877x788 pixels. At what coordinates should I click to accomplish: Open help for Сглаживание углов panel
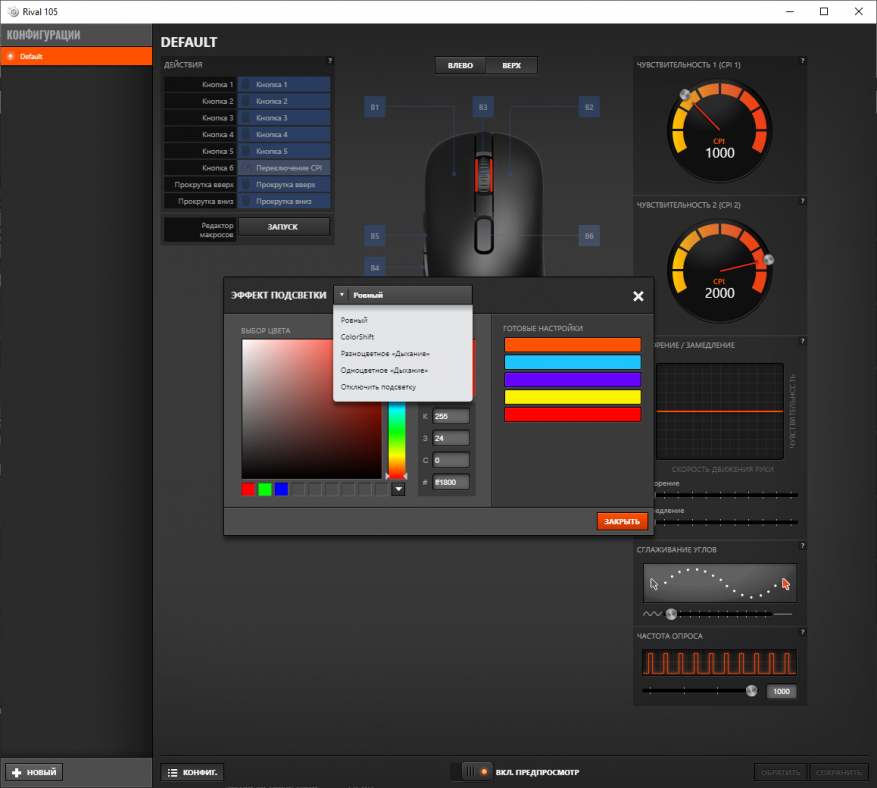coord(803,545)
